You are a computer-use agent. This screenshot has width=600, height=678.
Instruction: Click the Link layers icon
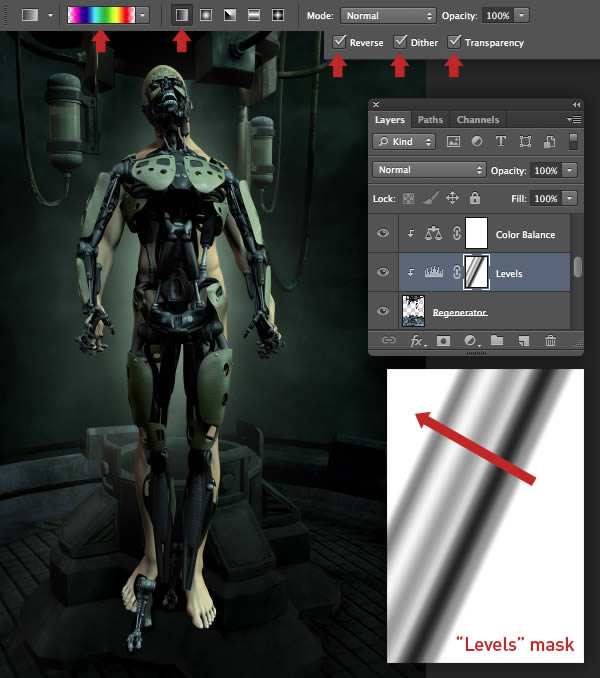pyautogui.click(x=389, y=341)
